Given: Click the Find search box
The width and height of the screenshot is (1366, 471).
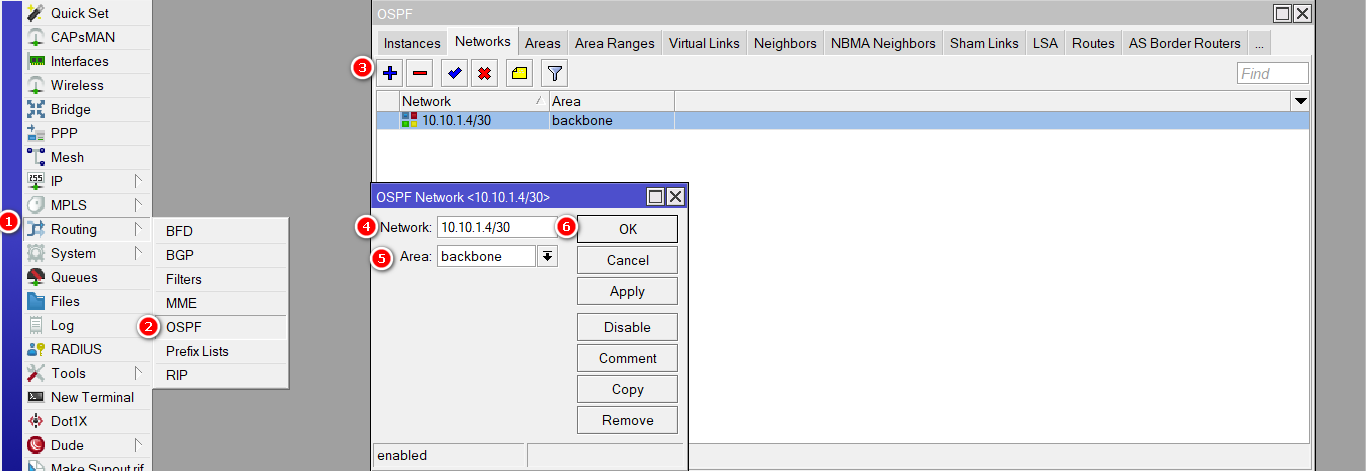Looking at the screenshot, I should tap(1272, 73).
